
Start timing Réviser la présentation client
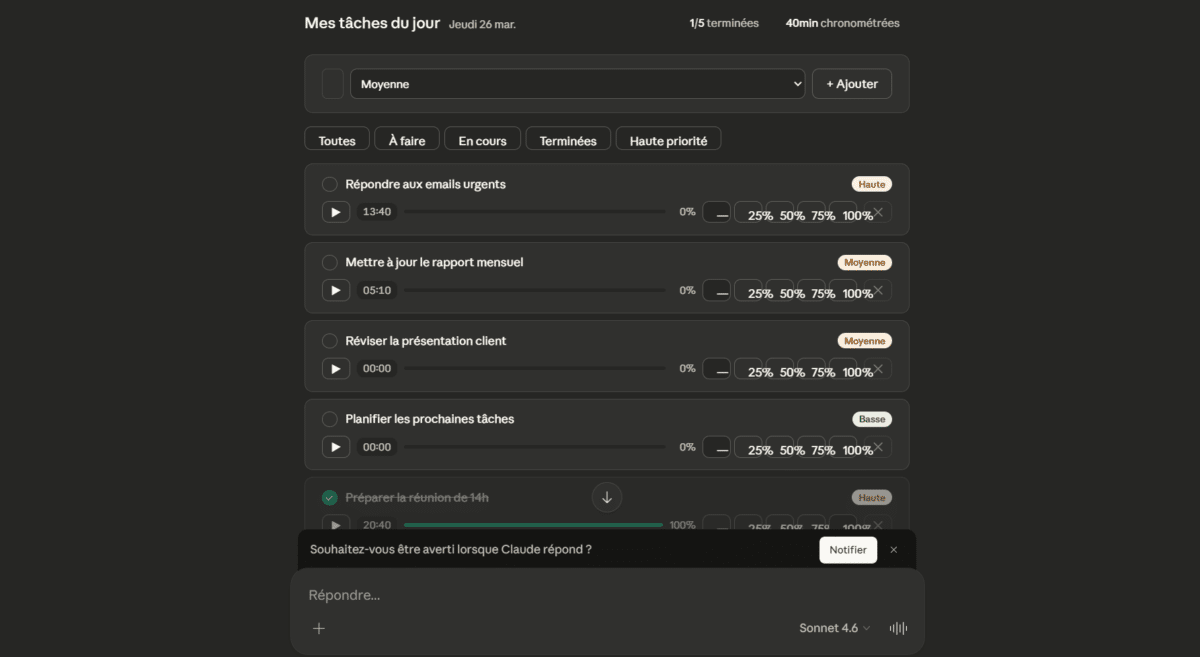click(x=336, y=368)
